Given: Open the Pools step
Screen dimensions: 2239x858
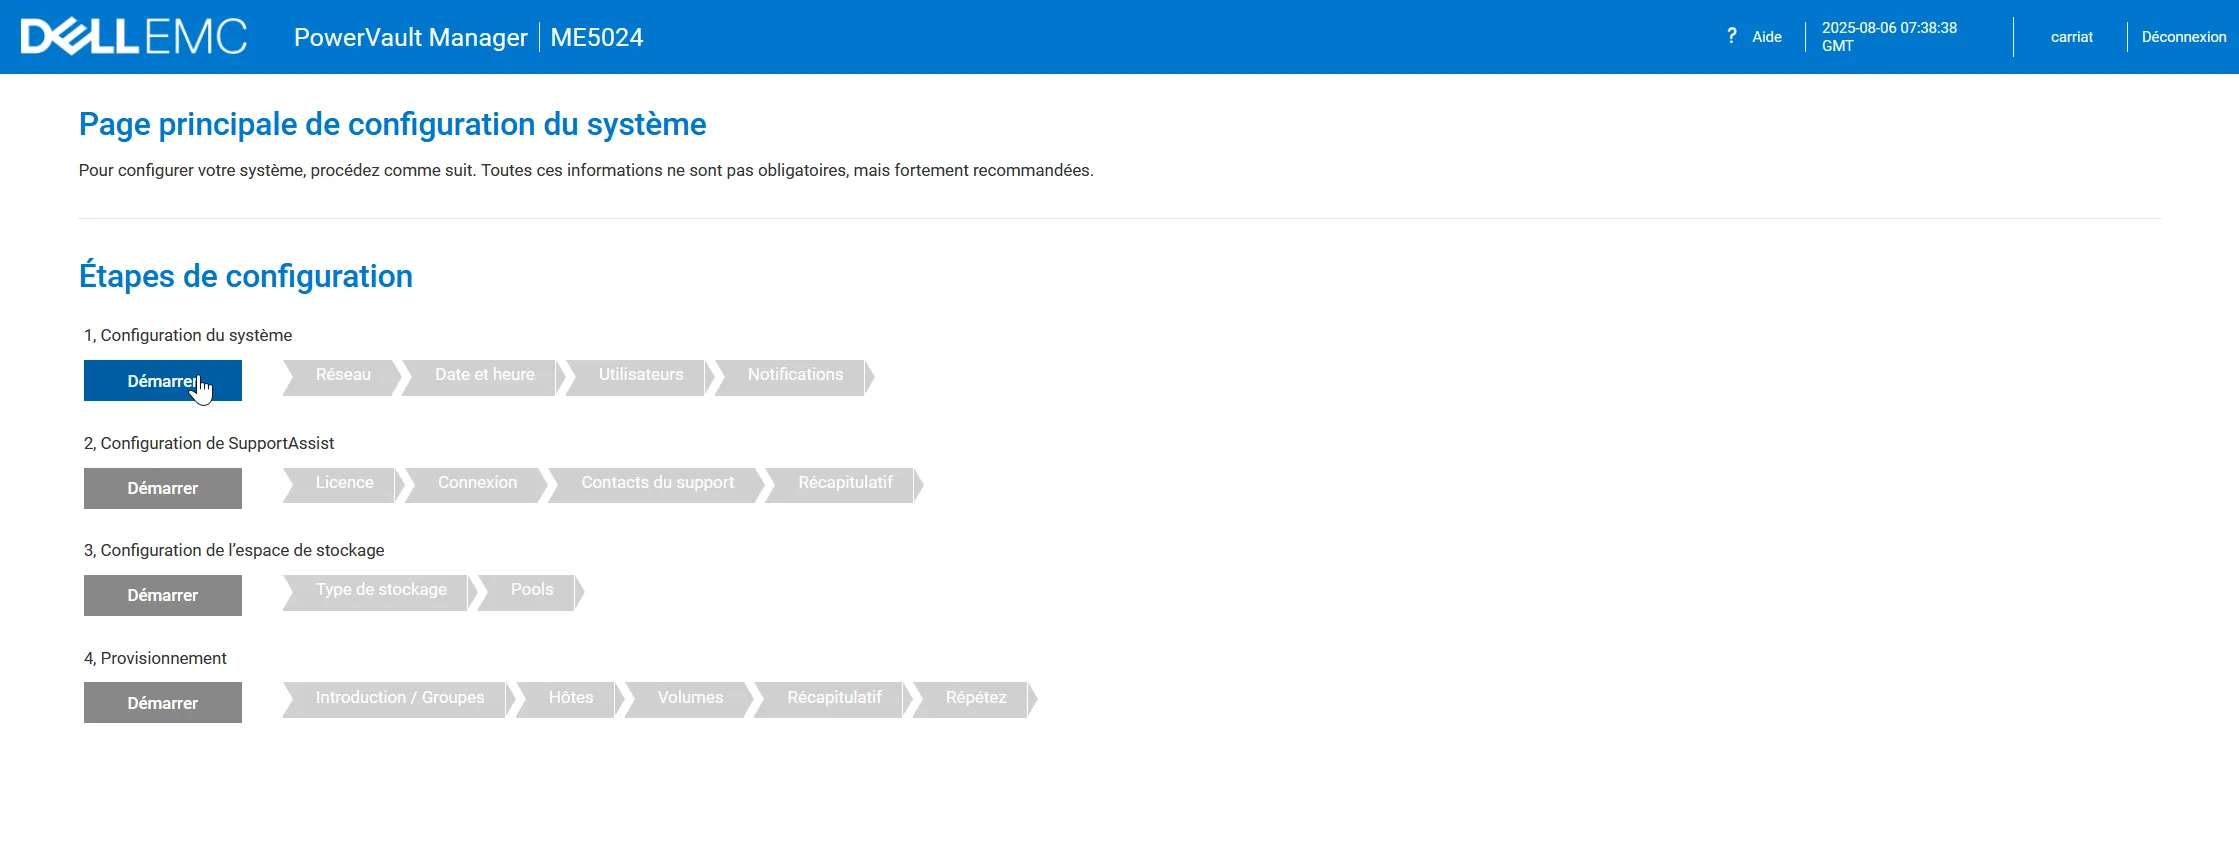Looking at the screenshot, I should click(531, 590).
